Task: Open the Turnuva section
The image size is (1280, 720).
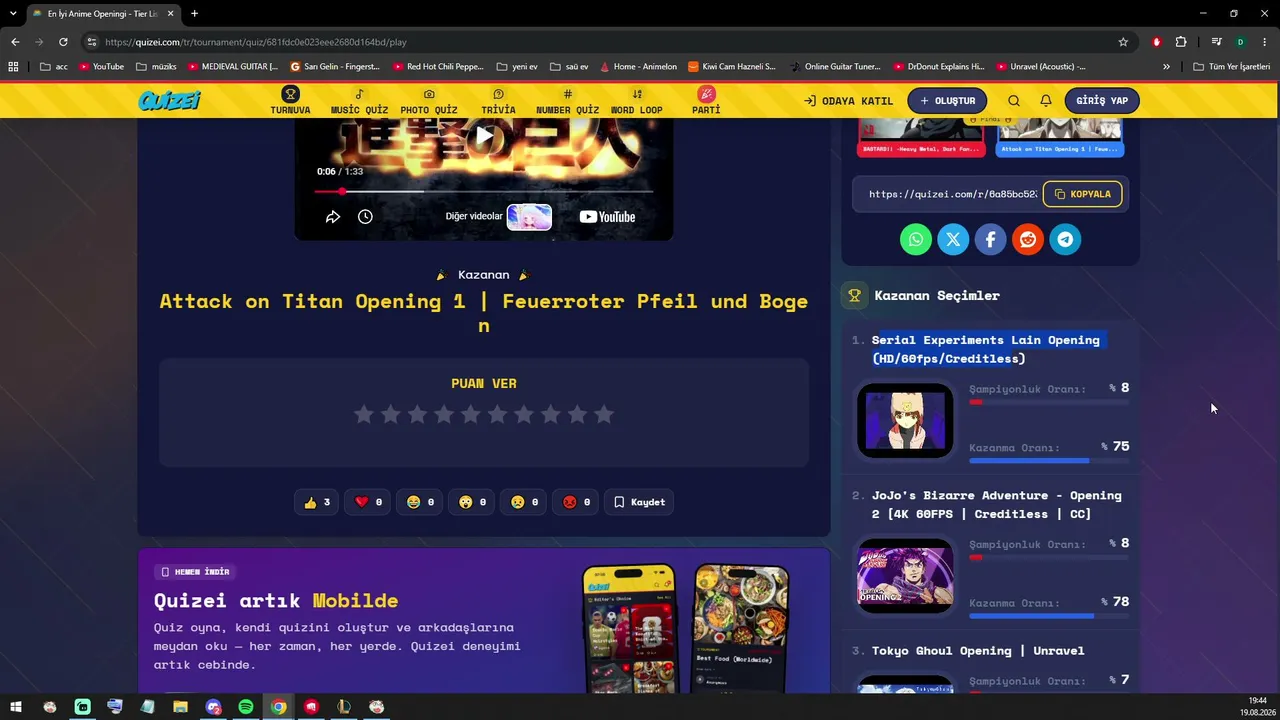Action: pyautogui.click(x=290, y=101)
